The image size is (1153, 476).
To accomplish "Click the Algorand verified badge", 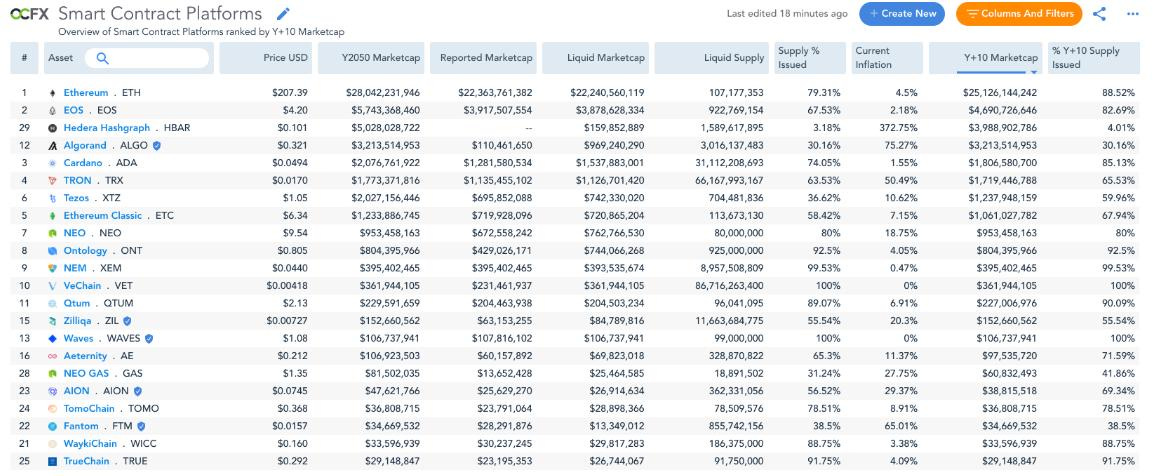I will [156, 146].
